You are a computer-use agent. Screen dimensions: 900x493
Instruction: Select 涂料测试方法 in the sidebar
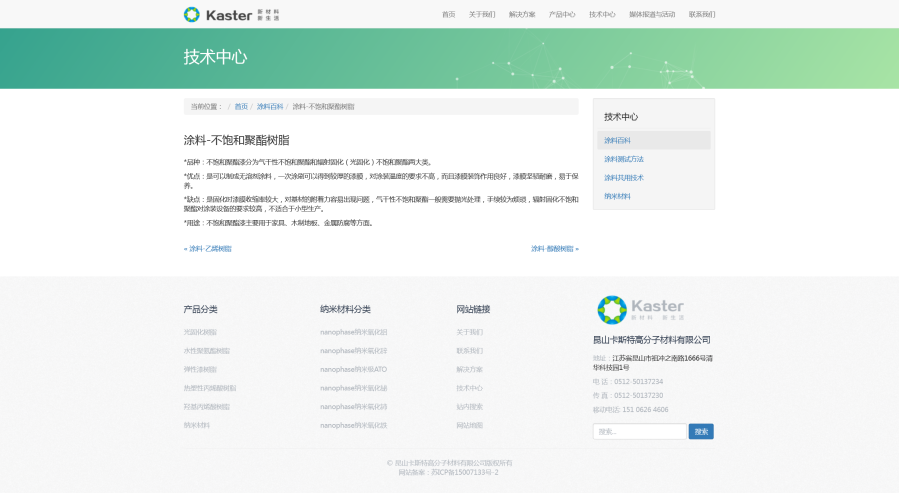coord(624,159)
